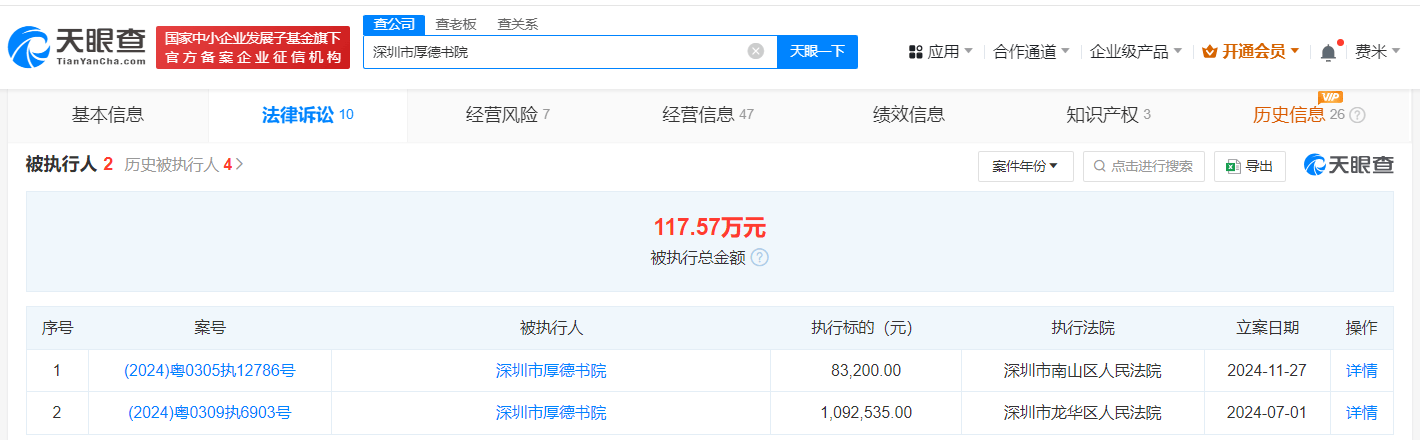1420x440 pixels.
Task: Open the 费米 user account menu
Action: pyautogui.click(x=1378, y=51)
